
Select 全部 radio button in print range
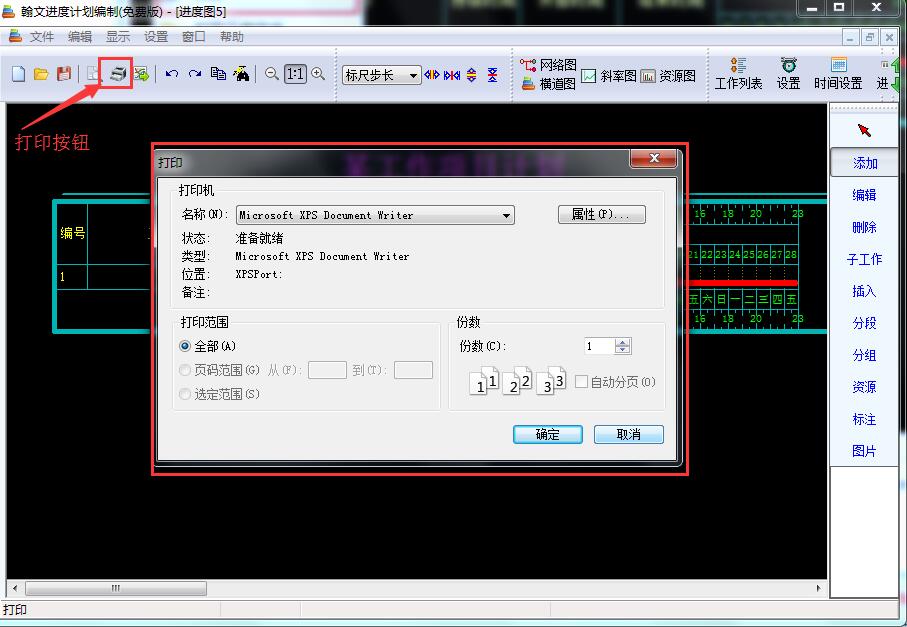(184, 345)
